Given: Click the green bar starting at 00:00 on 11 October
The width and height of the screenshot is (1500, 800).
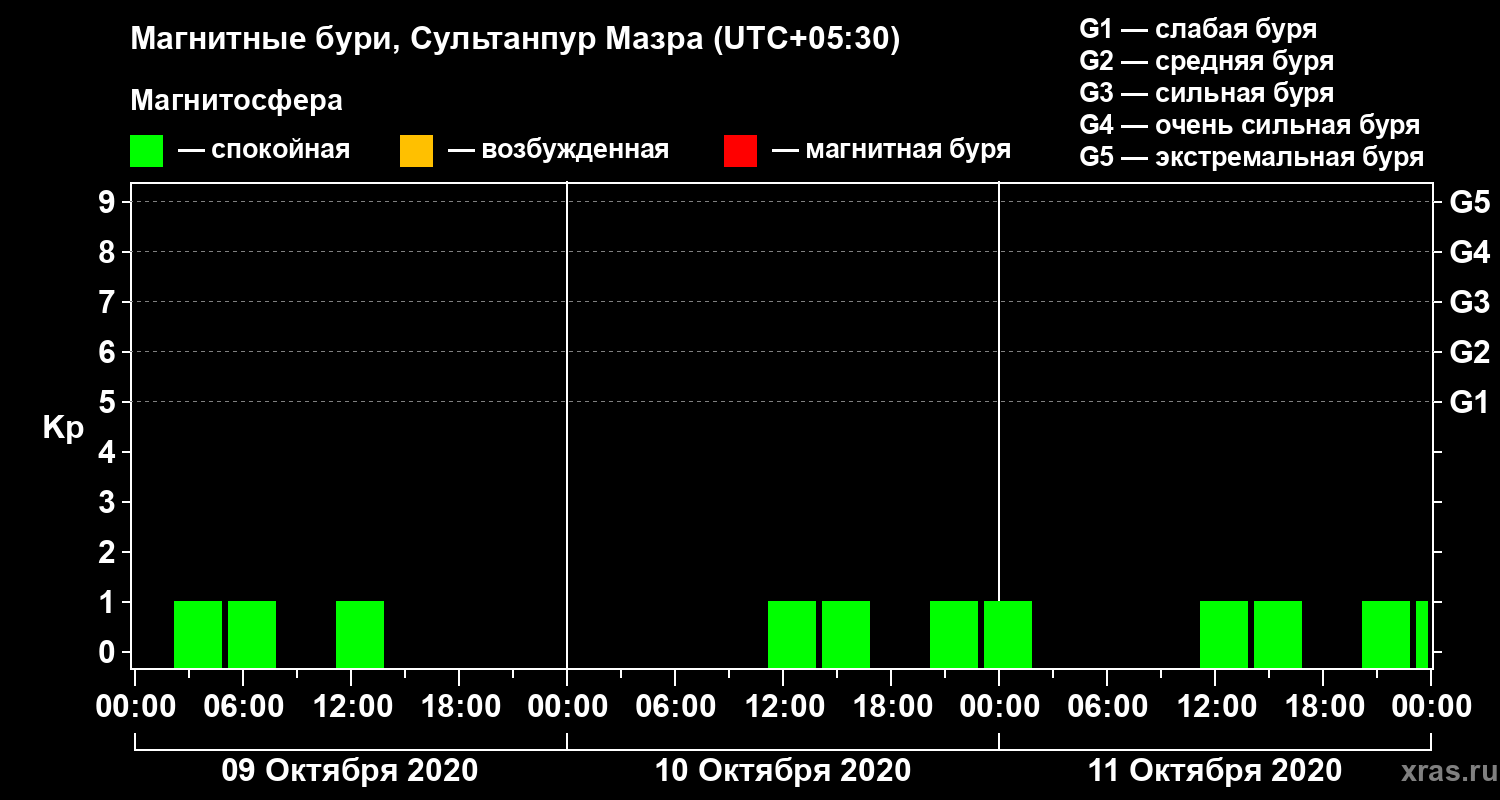Looking at the screenshot, I should pyautogui.click(x=1008, y=634).
